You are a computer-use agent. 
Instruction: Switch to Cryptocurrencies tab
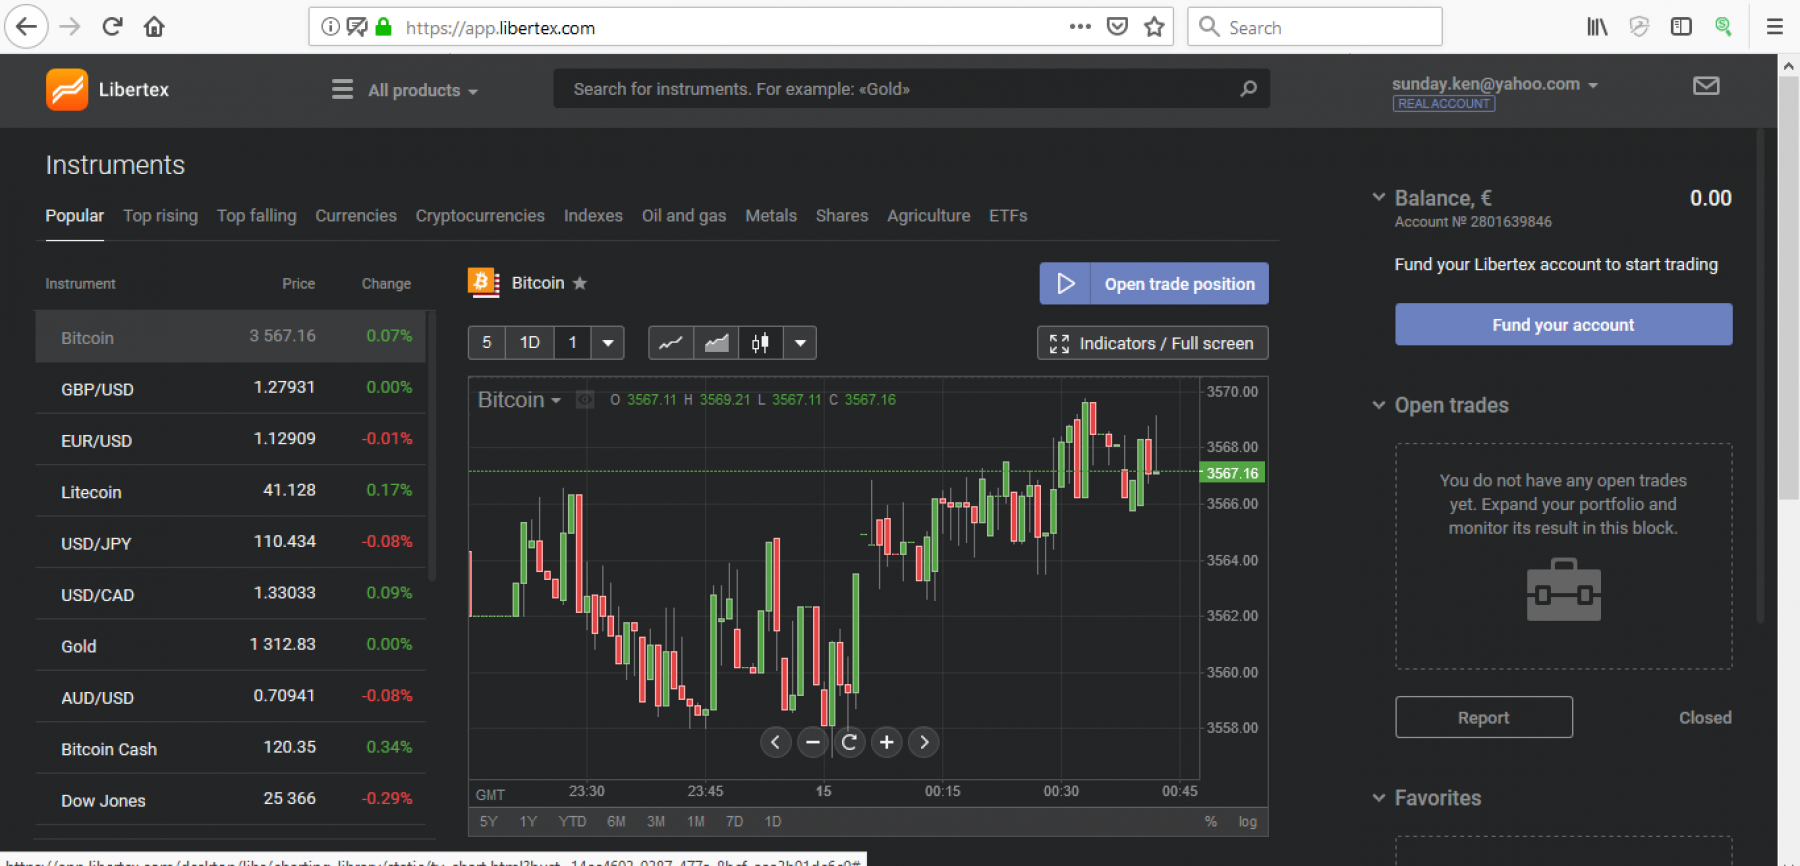click(480, 216)
